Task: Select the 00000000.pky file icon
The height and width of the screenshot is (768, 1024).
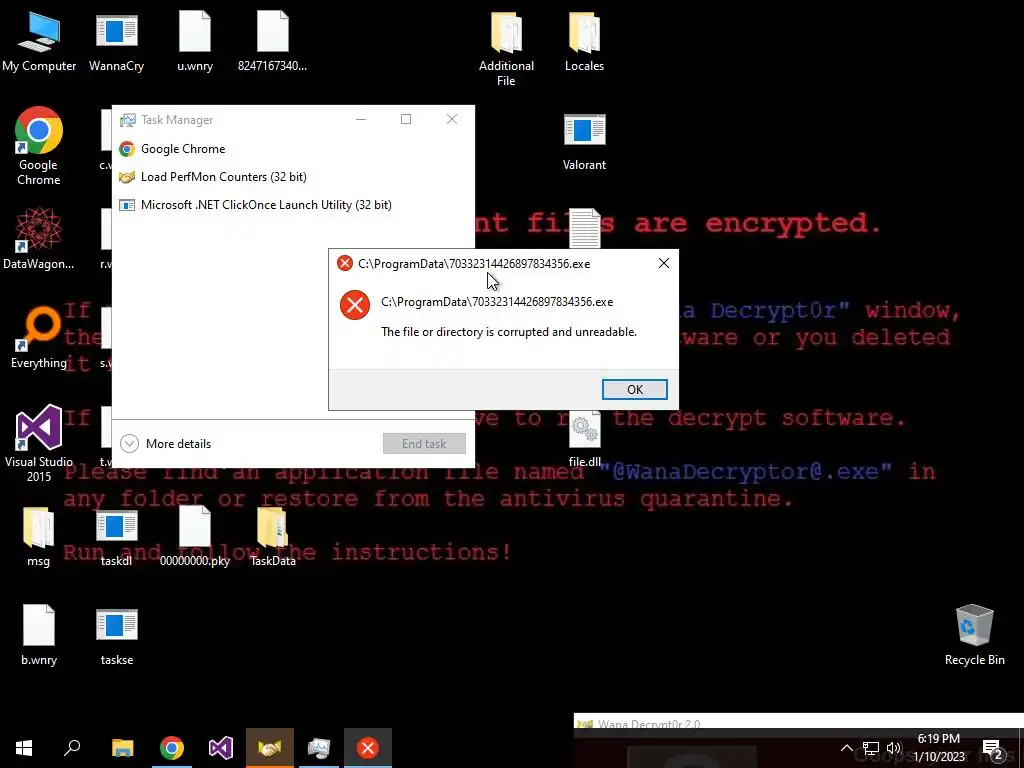Action: point(195,537)
